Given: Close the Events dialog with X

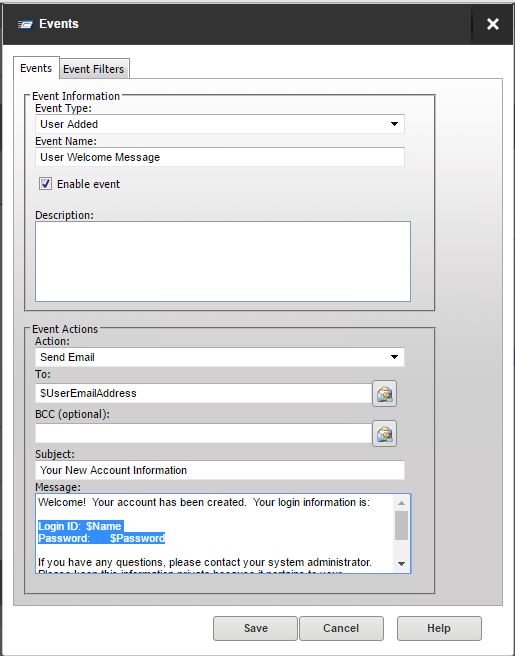Looking at the screenshot, I should (493, 24).
